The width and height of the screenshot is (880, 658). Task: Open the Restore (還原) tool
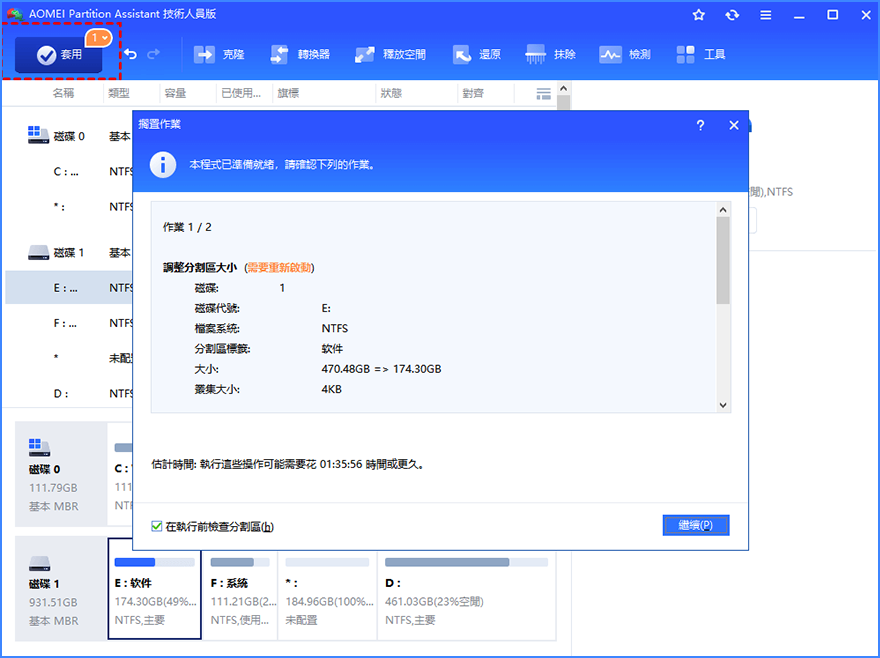pyautogui.click(x=476, y=54)
